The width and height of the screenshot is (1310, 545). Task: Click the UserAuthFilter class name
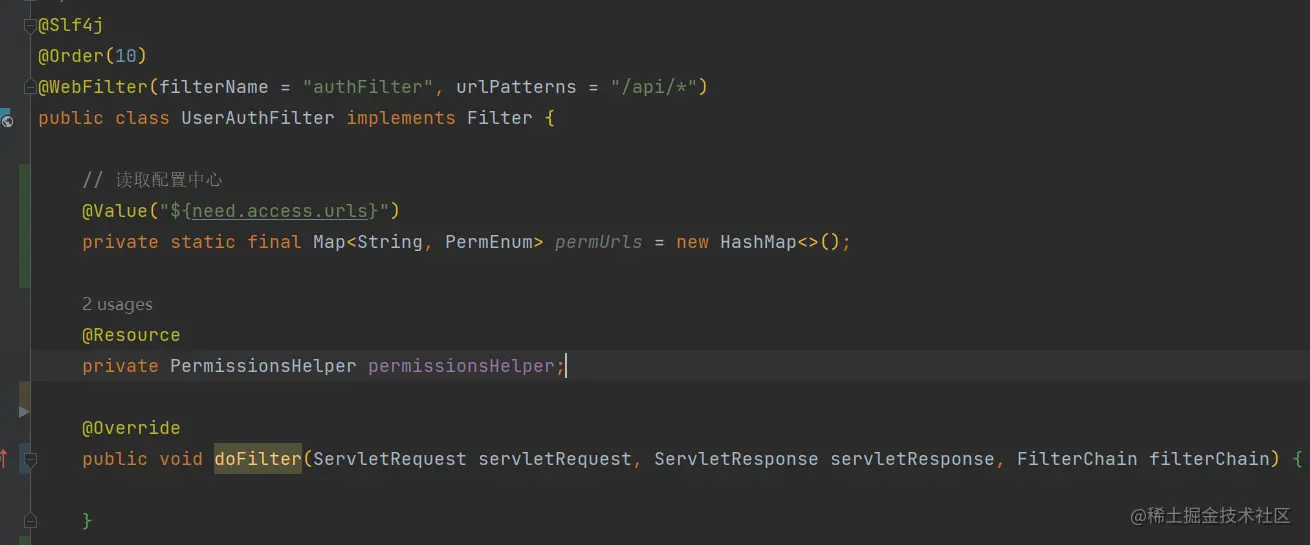click(x=257, y=118)
